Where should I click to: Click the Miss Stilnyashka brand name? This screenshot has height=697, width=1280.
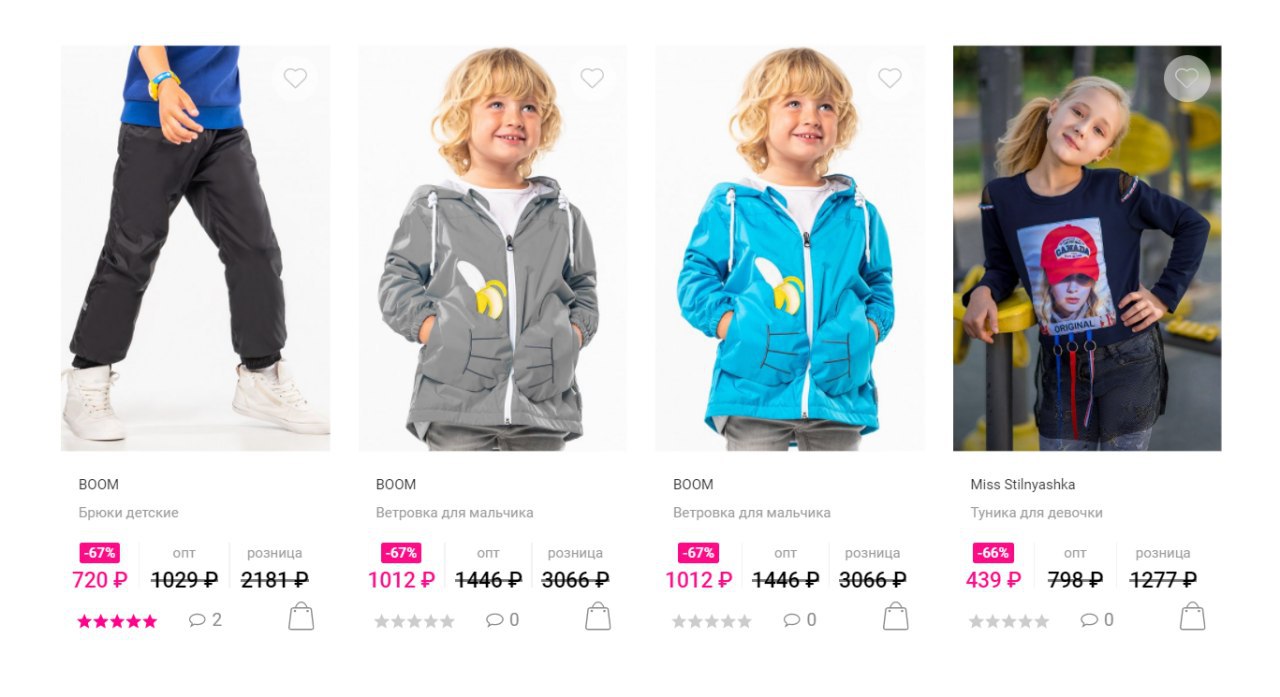point(1022,484)
